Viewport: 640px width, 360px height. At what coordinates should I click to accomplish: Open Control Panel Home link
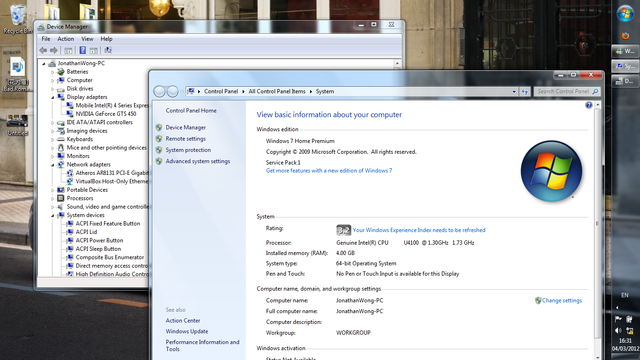coord(191,111)
